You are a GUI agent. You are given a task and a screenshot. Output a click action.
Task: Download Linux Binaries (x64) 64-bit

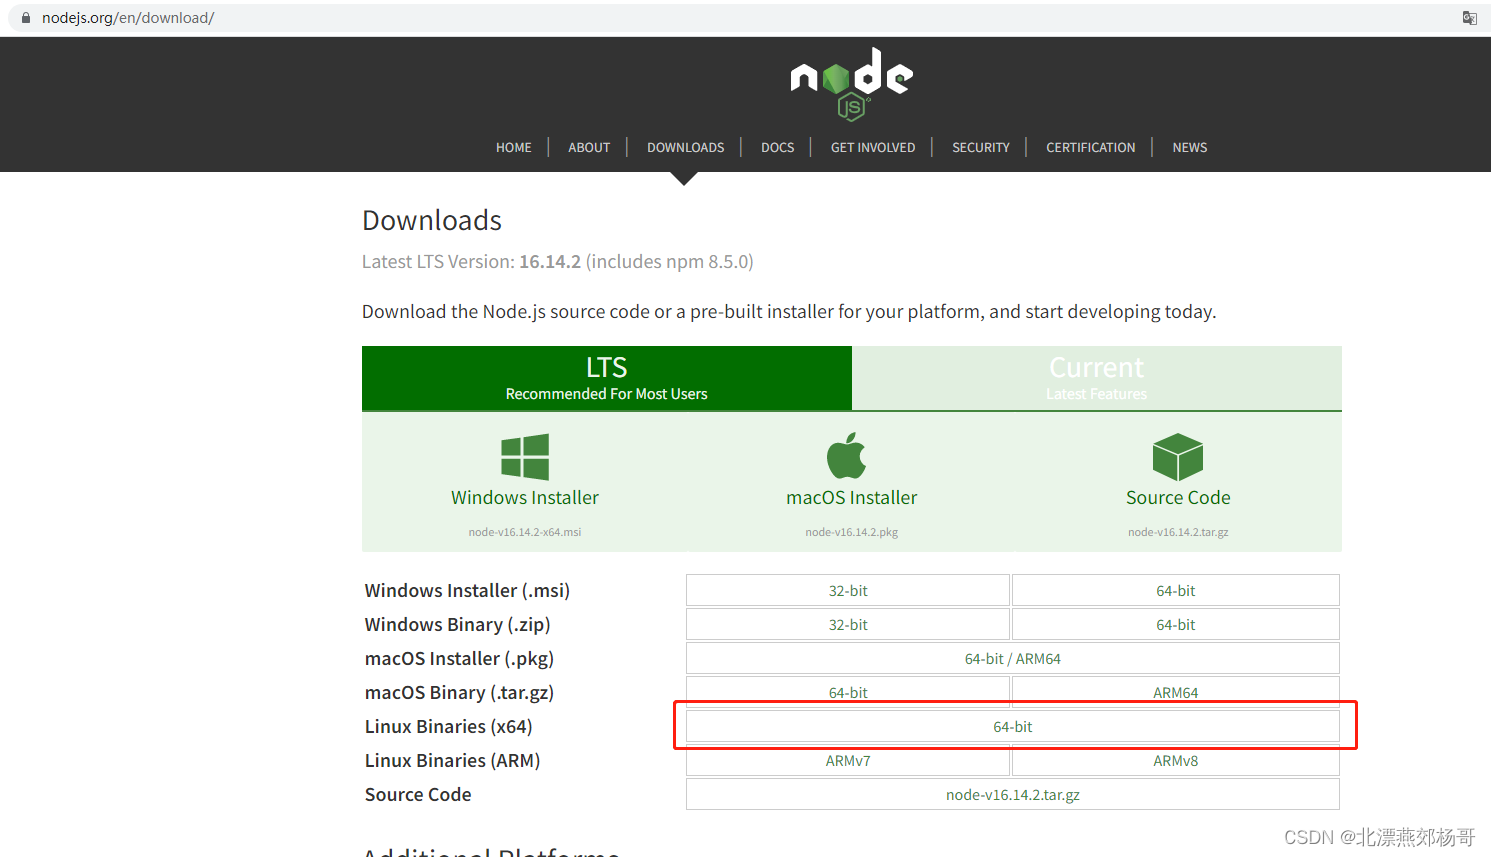pyautogui.click(x=1013, y=726)
